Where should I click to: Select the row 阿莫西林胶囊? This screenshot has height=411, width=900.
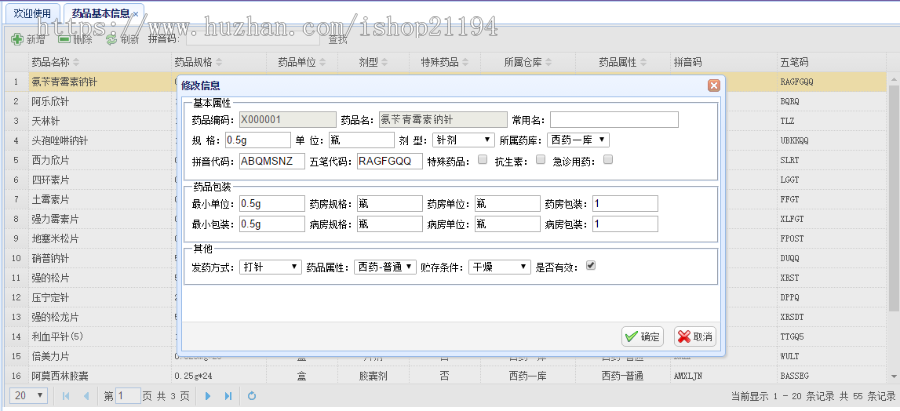tap(447, 376)
